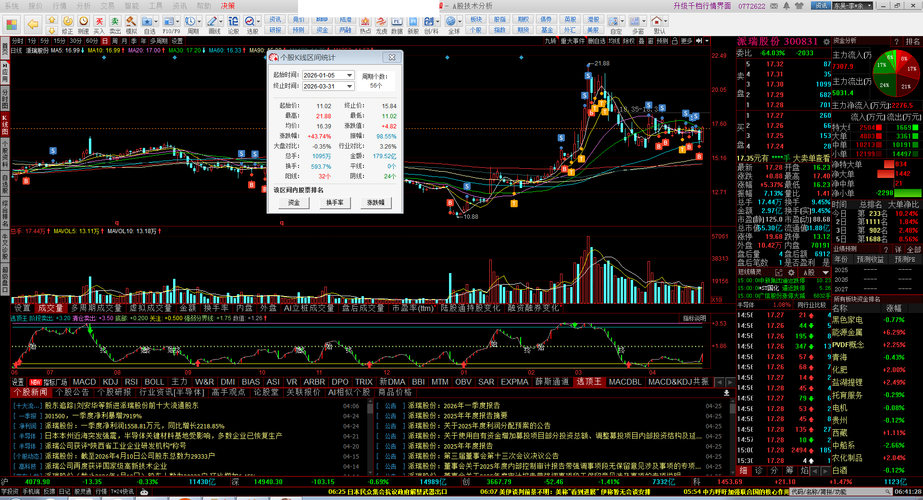The height and width of the screenshot is (500, 923).
Task: Toggle the 九转 indicator
Action: click(550, 41)
